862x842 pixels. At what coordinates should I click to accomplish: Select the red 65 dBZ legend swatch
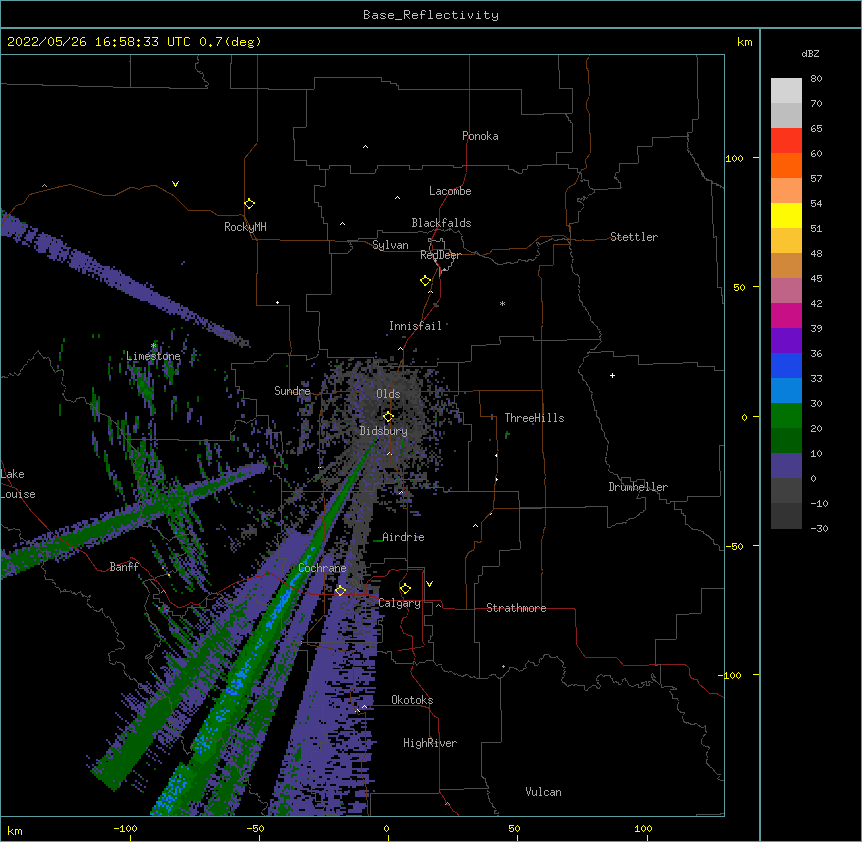(x=786, y=141)
